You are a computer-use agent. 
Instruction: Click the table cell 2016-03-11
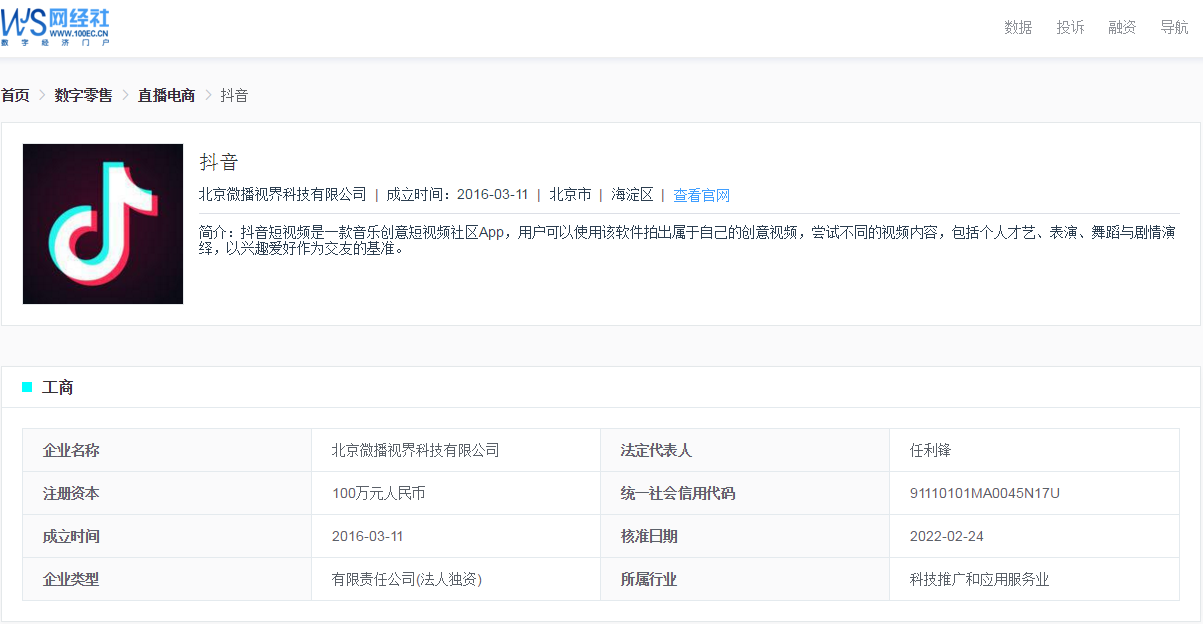[456, 536]
